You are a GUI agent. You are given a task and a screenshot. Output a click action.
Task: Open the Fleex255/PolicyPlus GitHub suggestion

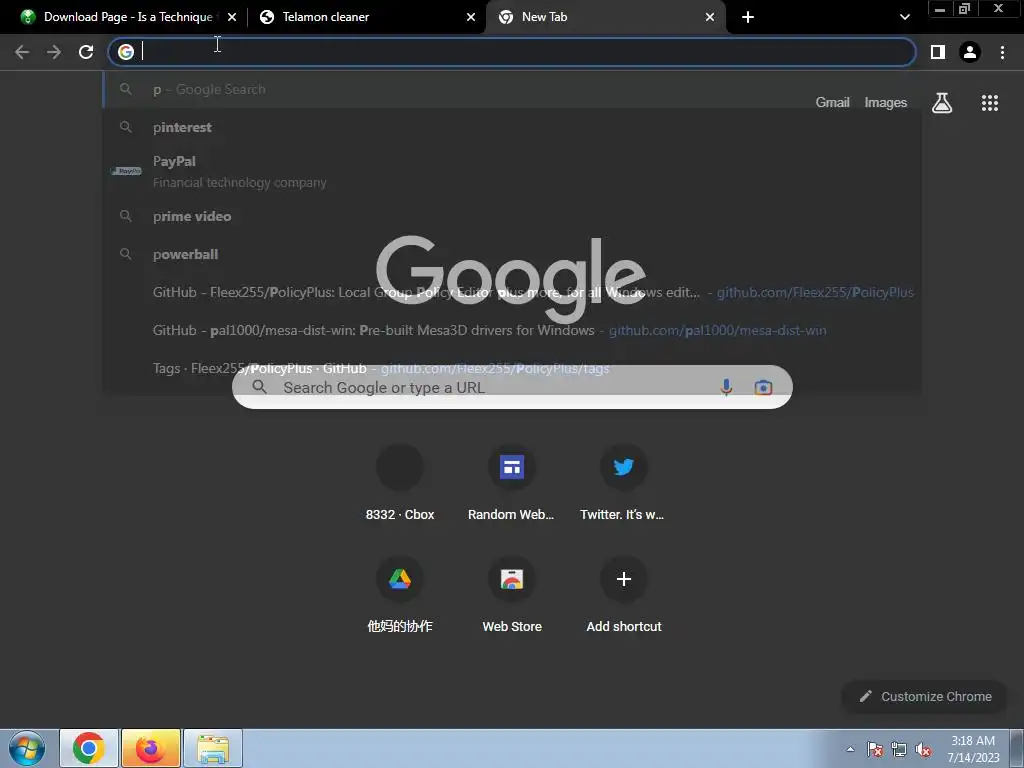512,292
